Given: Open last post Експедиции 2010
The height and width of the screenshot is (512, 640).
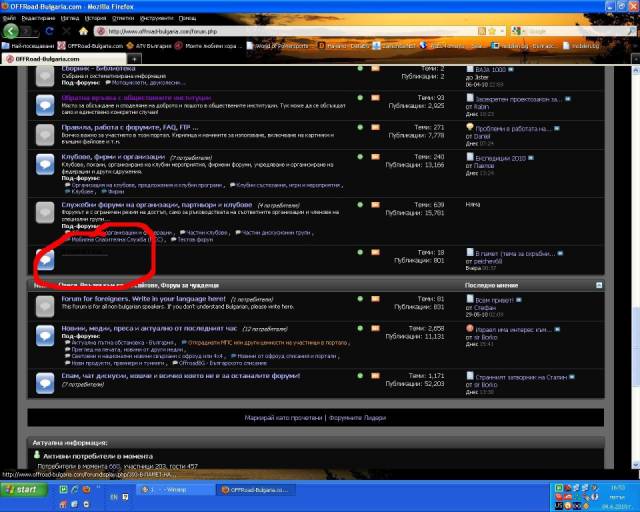Looking at the screenshot, I should pos(500,158).
